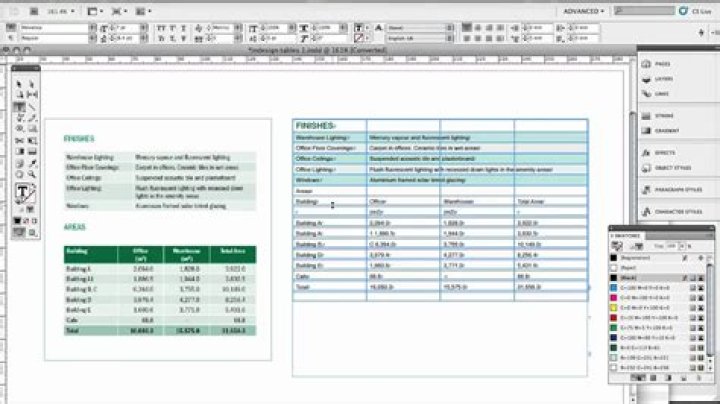Toggle Superscript in the control panel
Image resolution: width=720 pixels, height=404 pixels.
[172, 28]
